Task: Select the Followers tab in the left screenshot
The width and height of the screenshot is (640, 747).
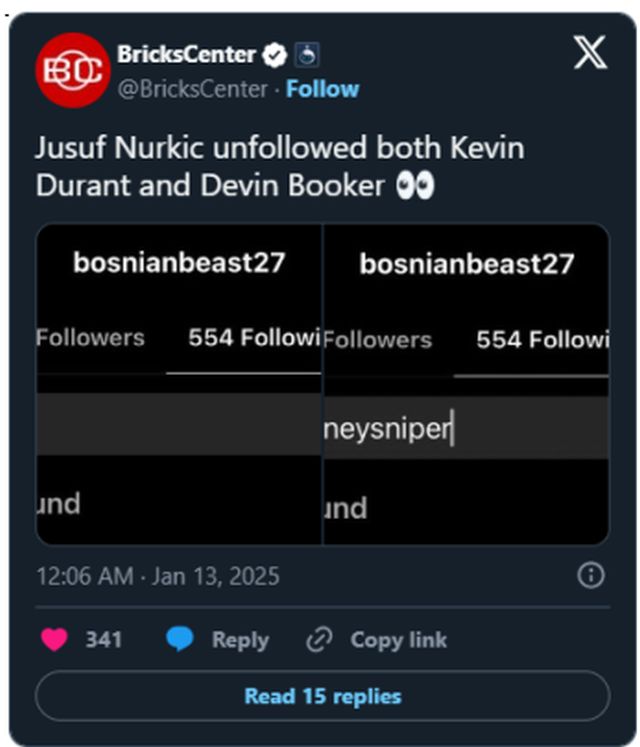Action: tap(90, 338)
